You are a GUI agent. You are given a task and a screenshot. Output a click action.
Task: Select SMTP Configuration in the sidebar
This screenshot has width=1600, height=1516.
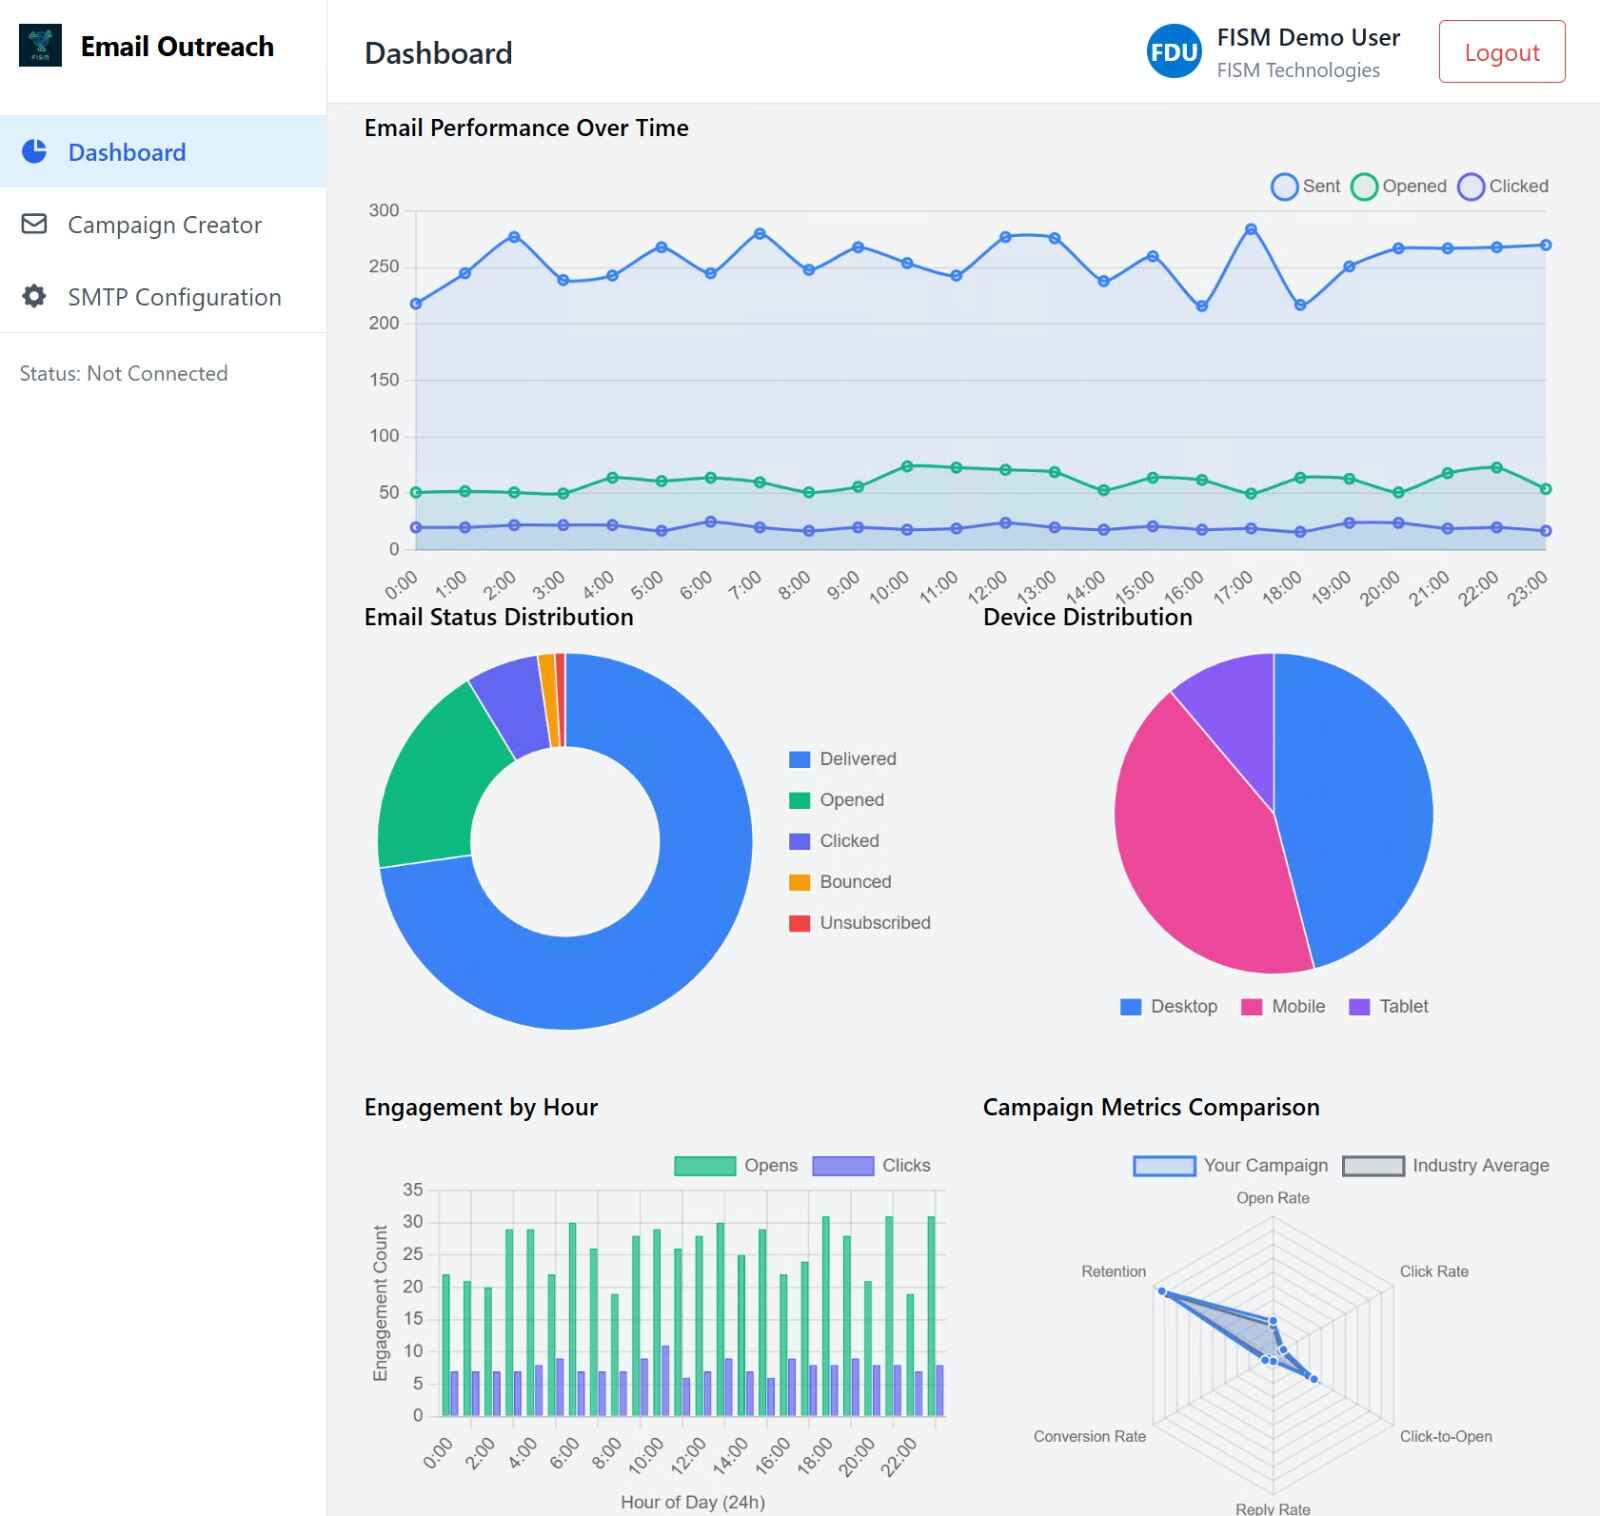pyautogui.click(x=174, y=297)
